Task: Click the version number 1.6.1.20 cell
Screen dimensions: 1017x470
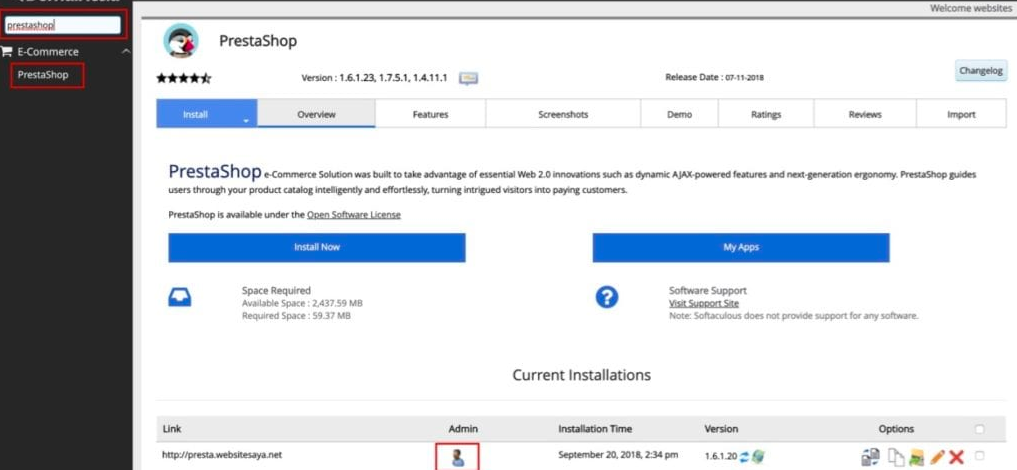Action: 721,456
